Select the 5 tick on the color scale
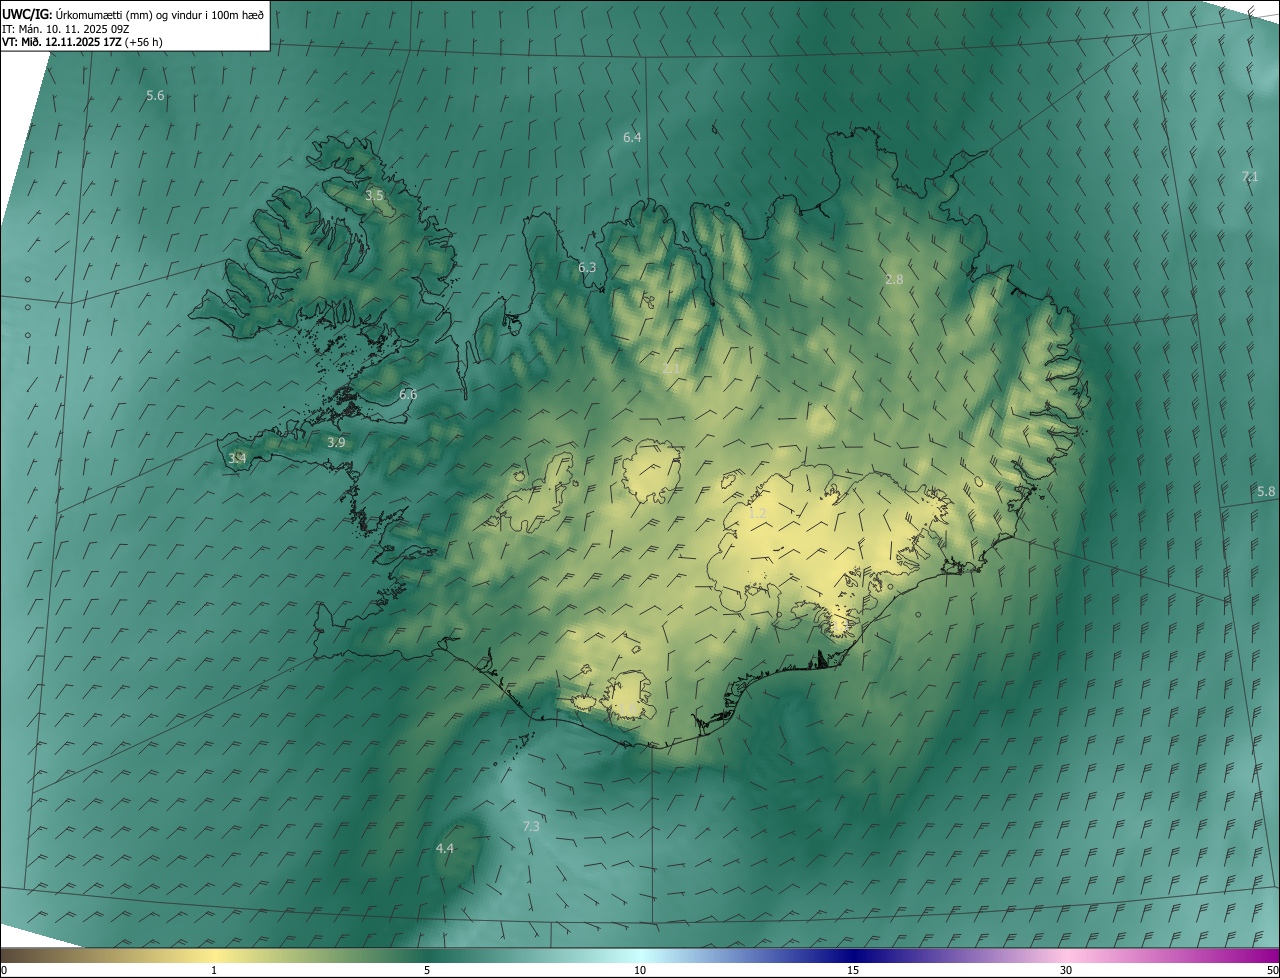The image size is (1280, 978). [x=427, y=971]
